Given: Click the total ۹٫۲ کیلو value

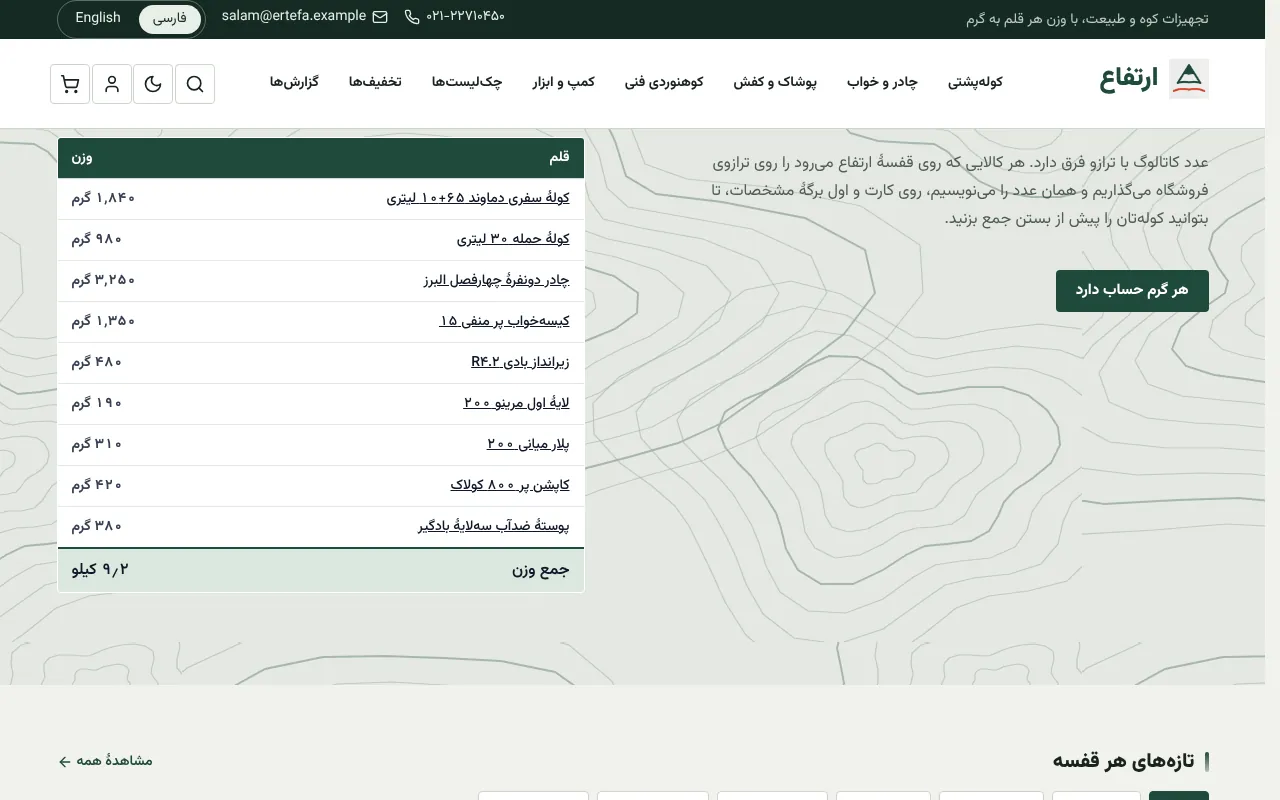Looking at the screenshot, I should point(100,570).
